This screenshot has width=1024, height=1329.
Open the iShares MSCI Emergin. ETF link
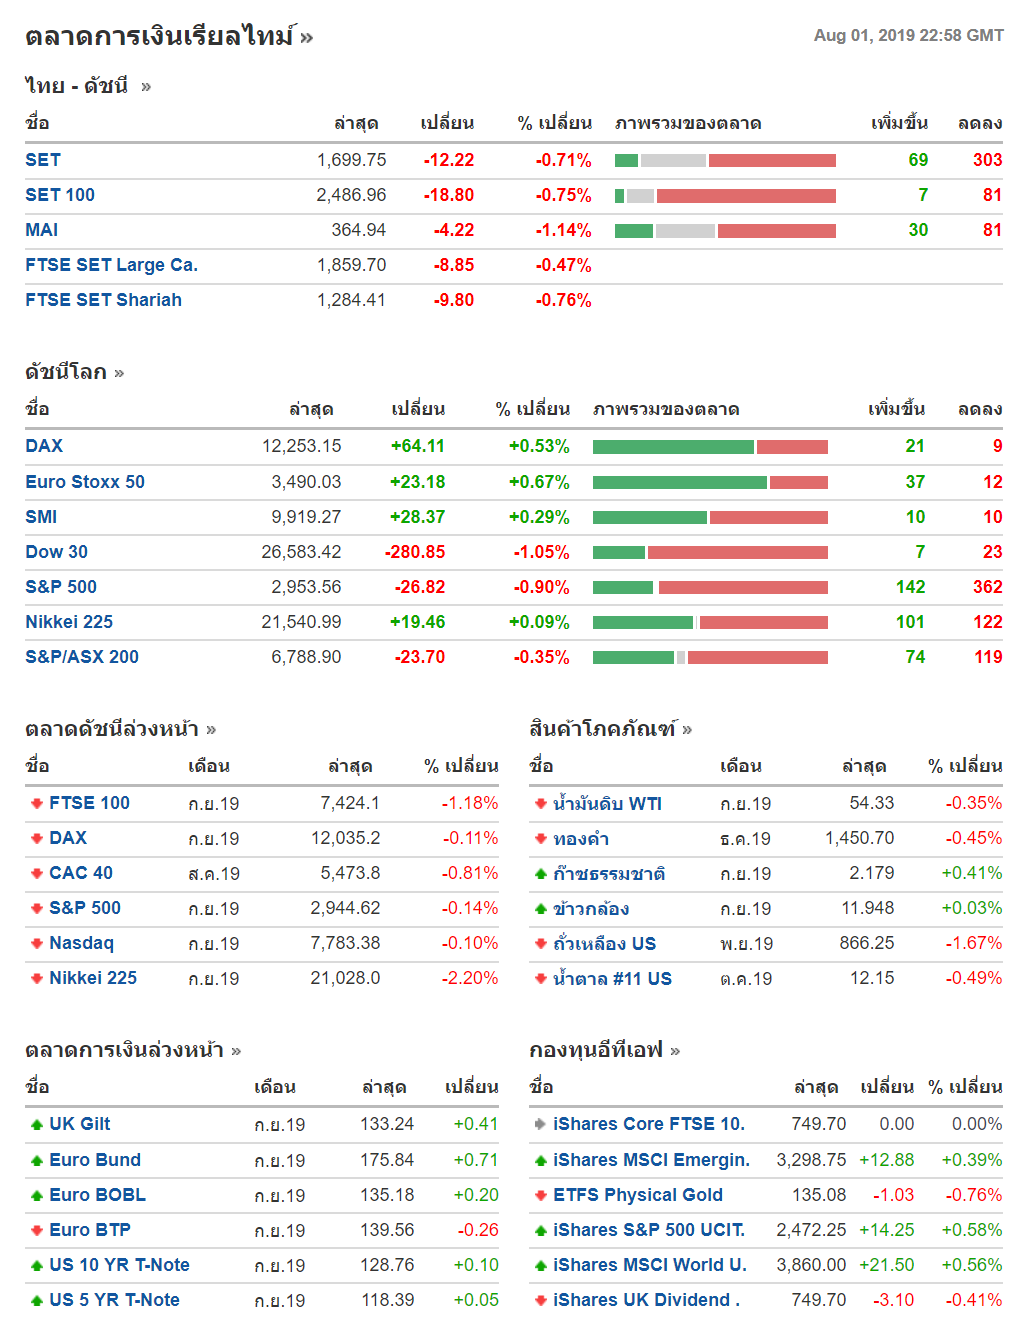click(x=651, y=1160)
